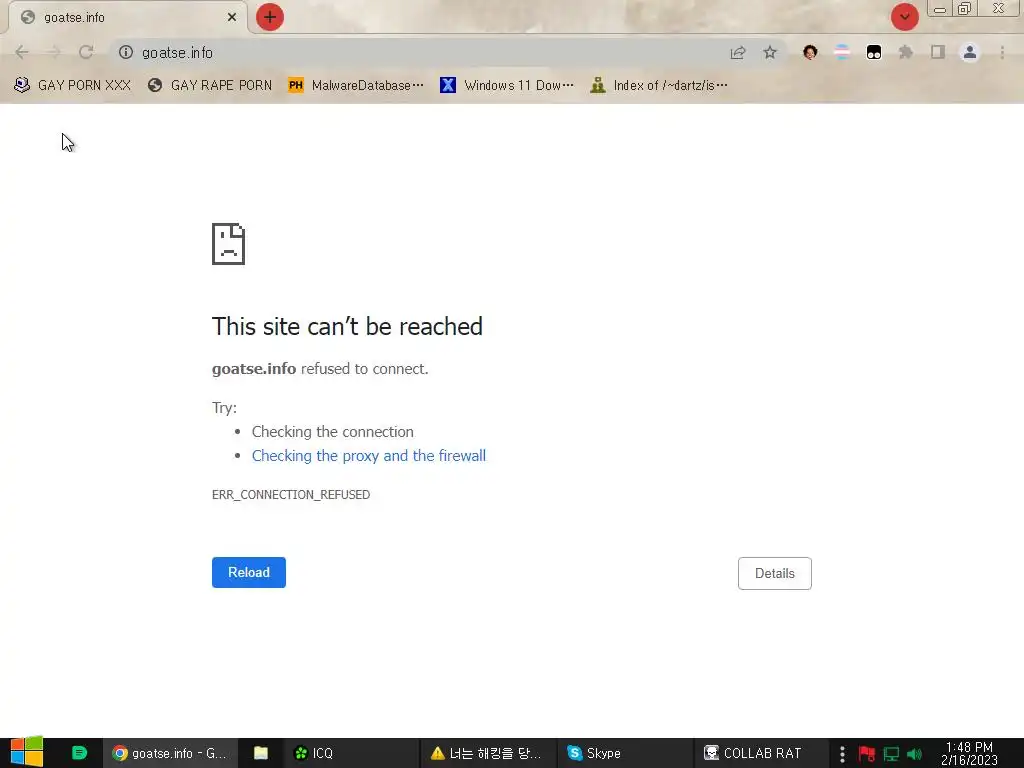Open the face avatar extension icon

coord(810,52)
